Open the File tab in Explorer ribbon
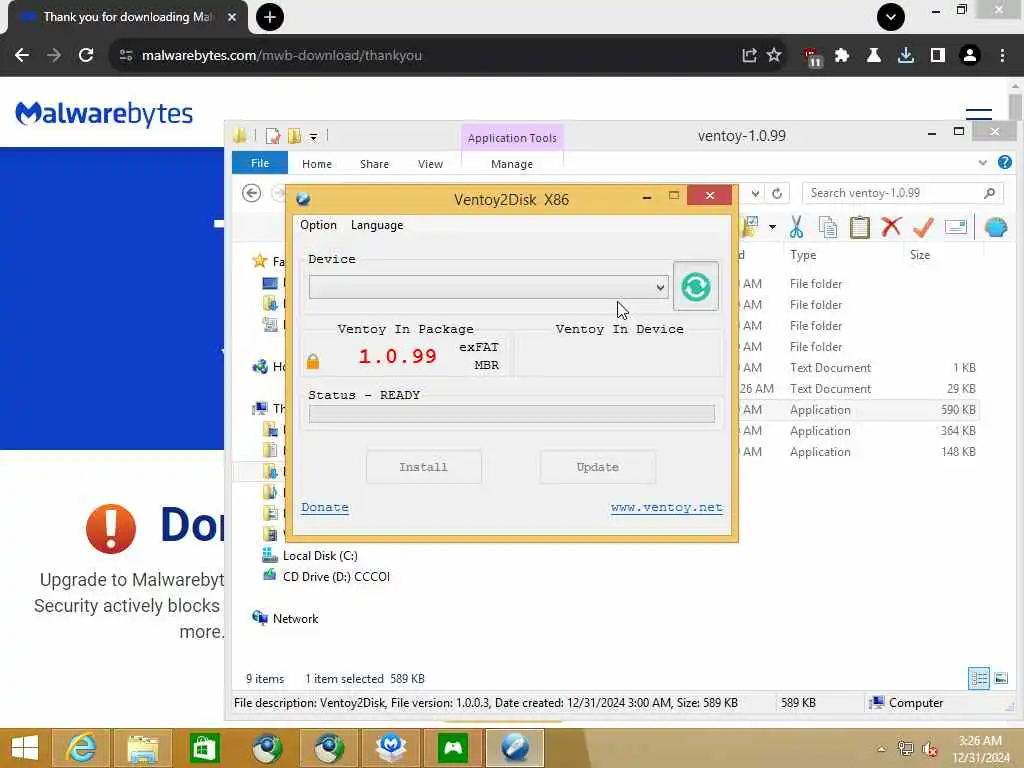This screenshot has height=768, width=1024. pos(260,163)
